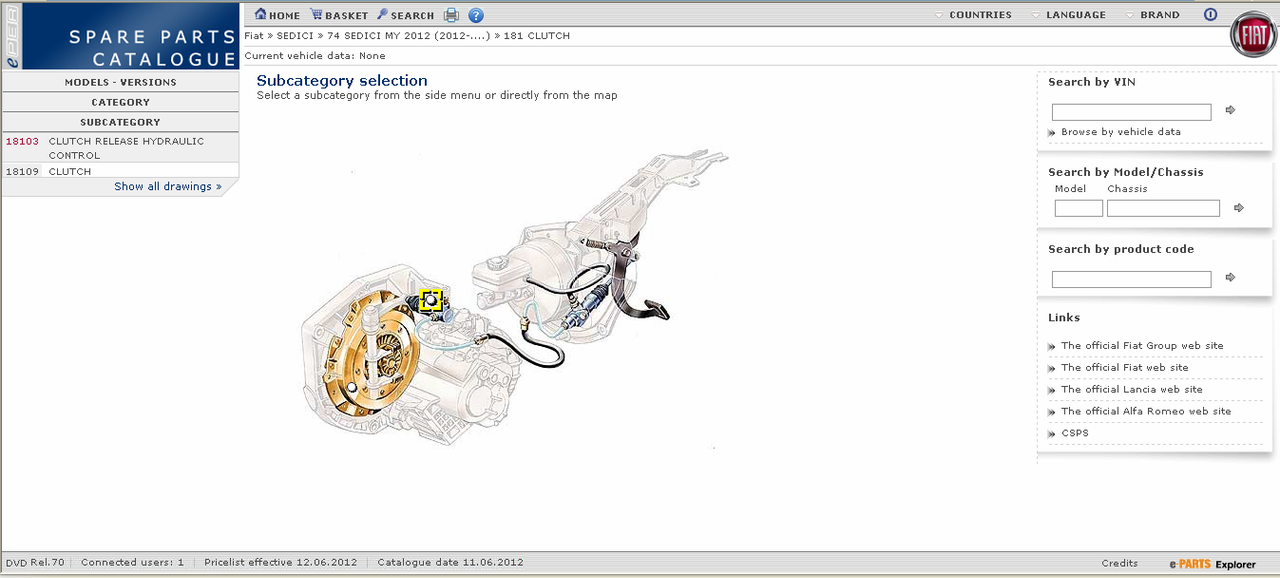Click the Credits link
The width and height of the screenshot is (1280, 578).
[x=1120, y=563]
